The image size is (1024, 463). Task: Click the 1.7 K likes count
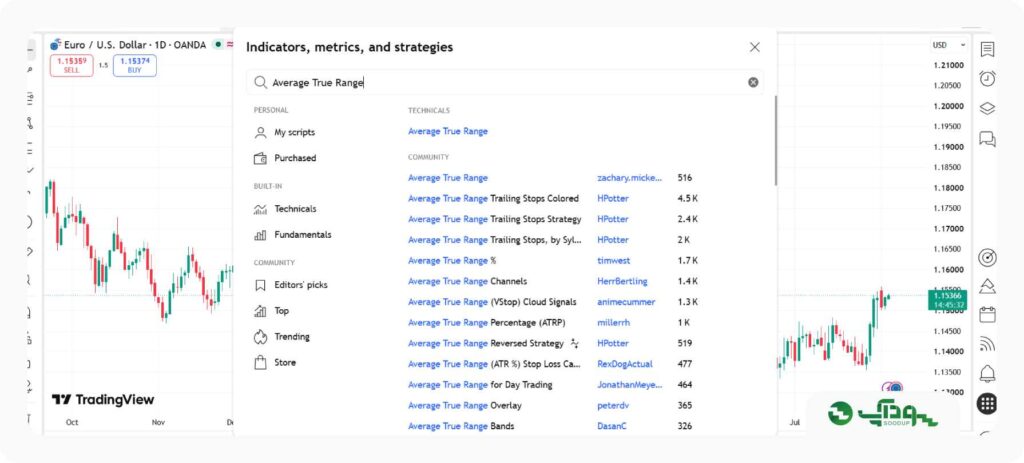tap(688, 261)
